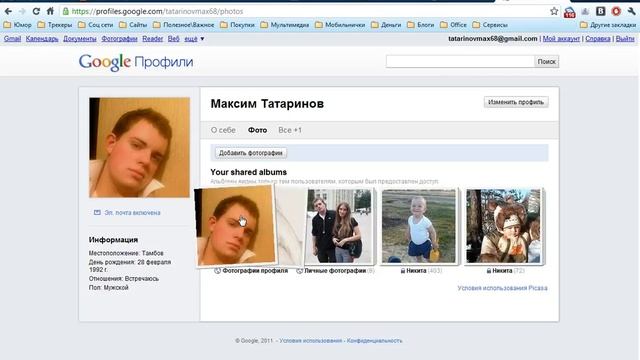Click the B extension icon in toolbar
Image resolution: width=640 pixels, height=360 pixels.
[x=600, y=11]
